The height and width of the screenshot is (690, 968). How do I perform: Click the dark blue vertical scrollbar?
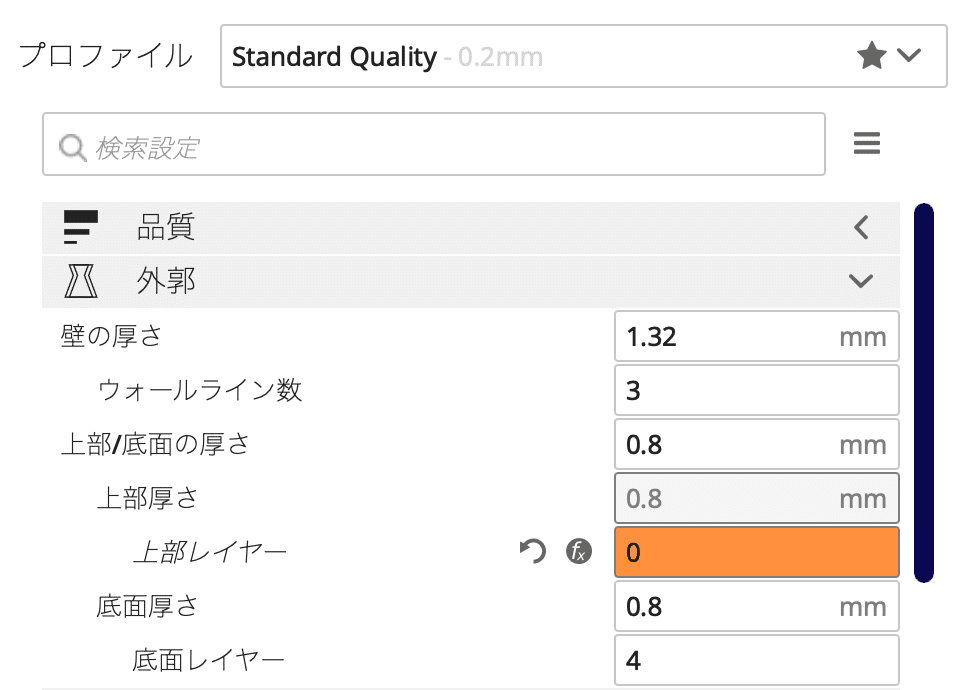[x=923, y=392]
